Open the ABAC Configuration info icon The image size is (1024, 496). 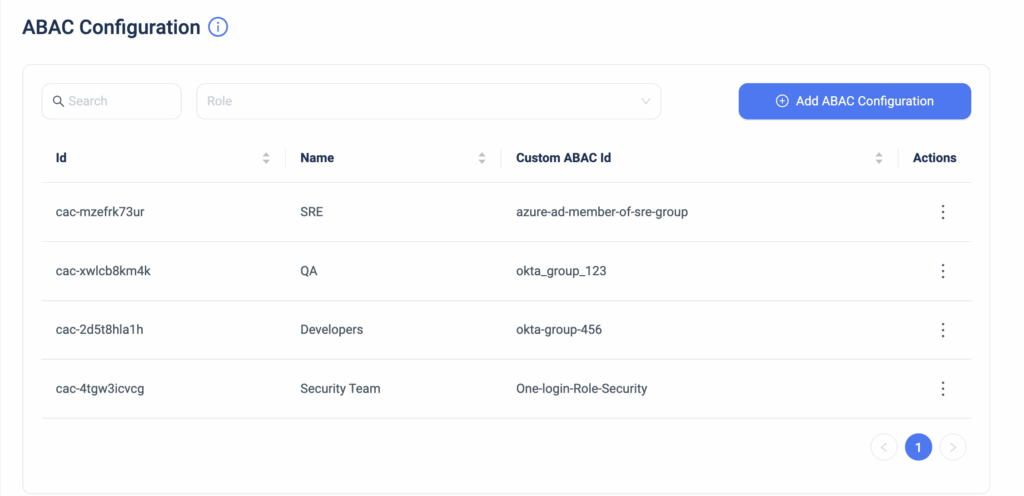[x=217, y=27]
